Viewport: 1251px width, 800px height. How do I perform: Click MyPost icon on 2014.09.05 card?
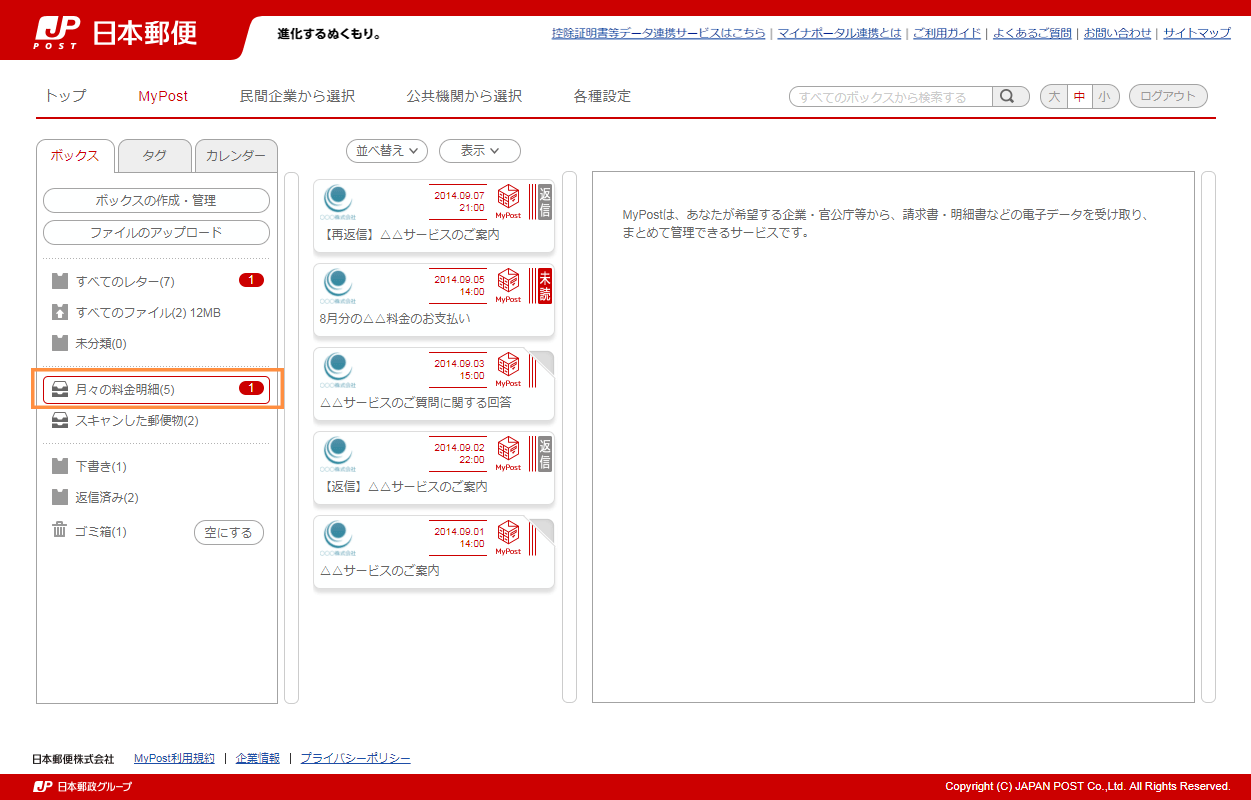pyautogui.click(x=508, y=286)
